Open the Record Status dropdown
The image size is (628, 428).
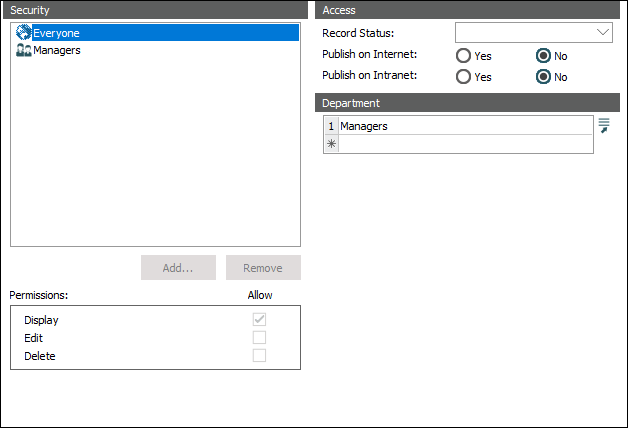tap(533, 33)
